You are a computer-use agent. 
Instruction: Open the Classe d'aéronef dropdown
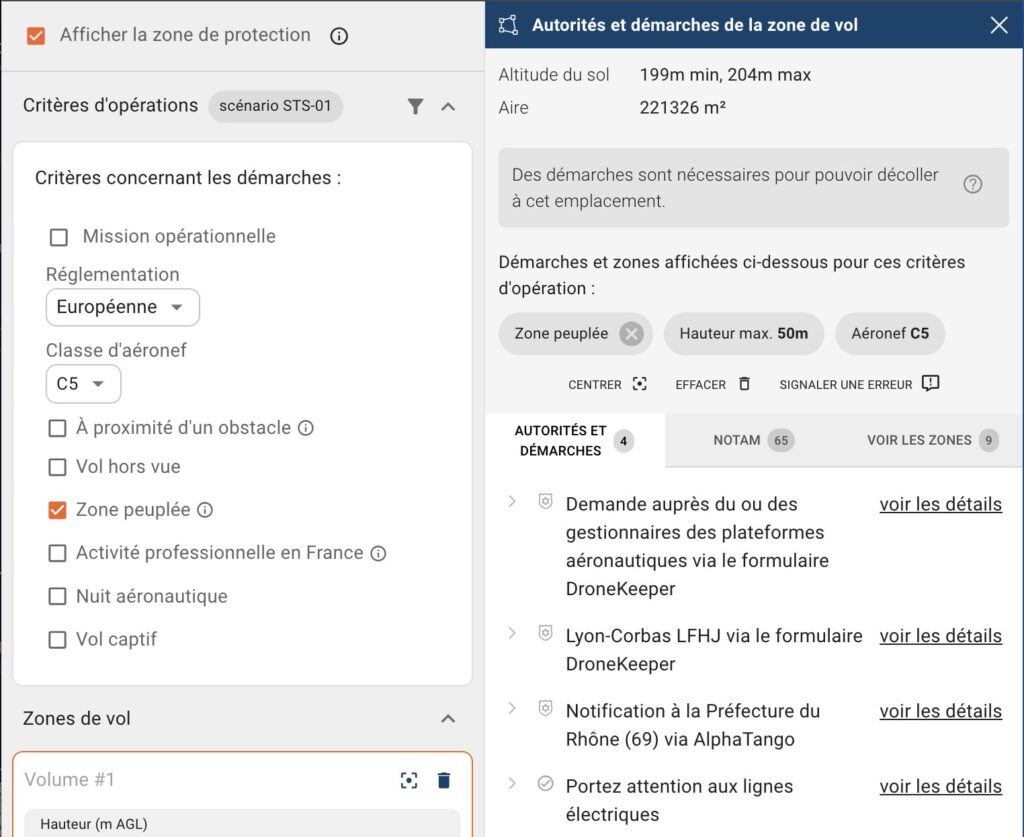pos(83,384)
